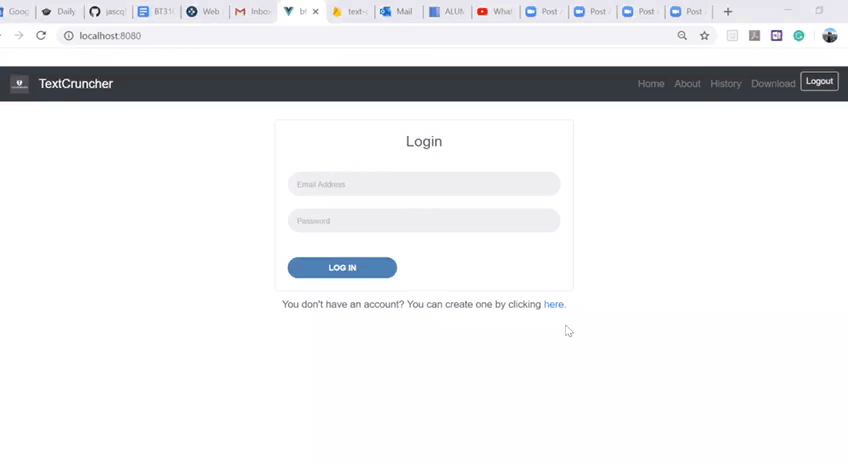
Task: Switch to the YouTube What tab
Action: coord(495,11)
